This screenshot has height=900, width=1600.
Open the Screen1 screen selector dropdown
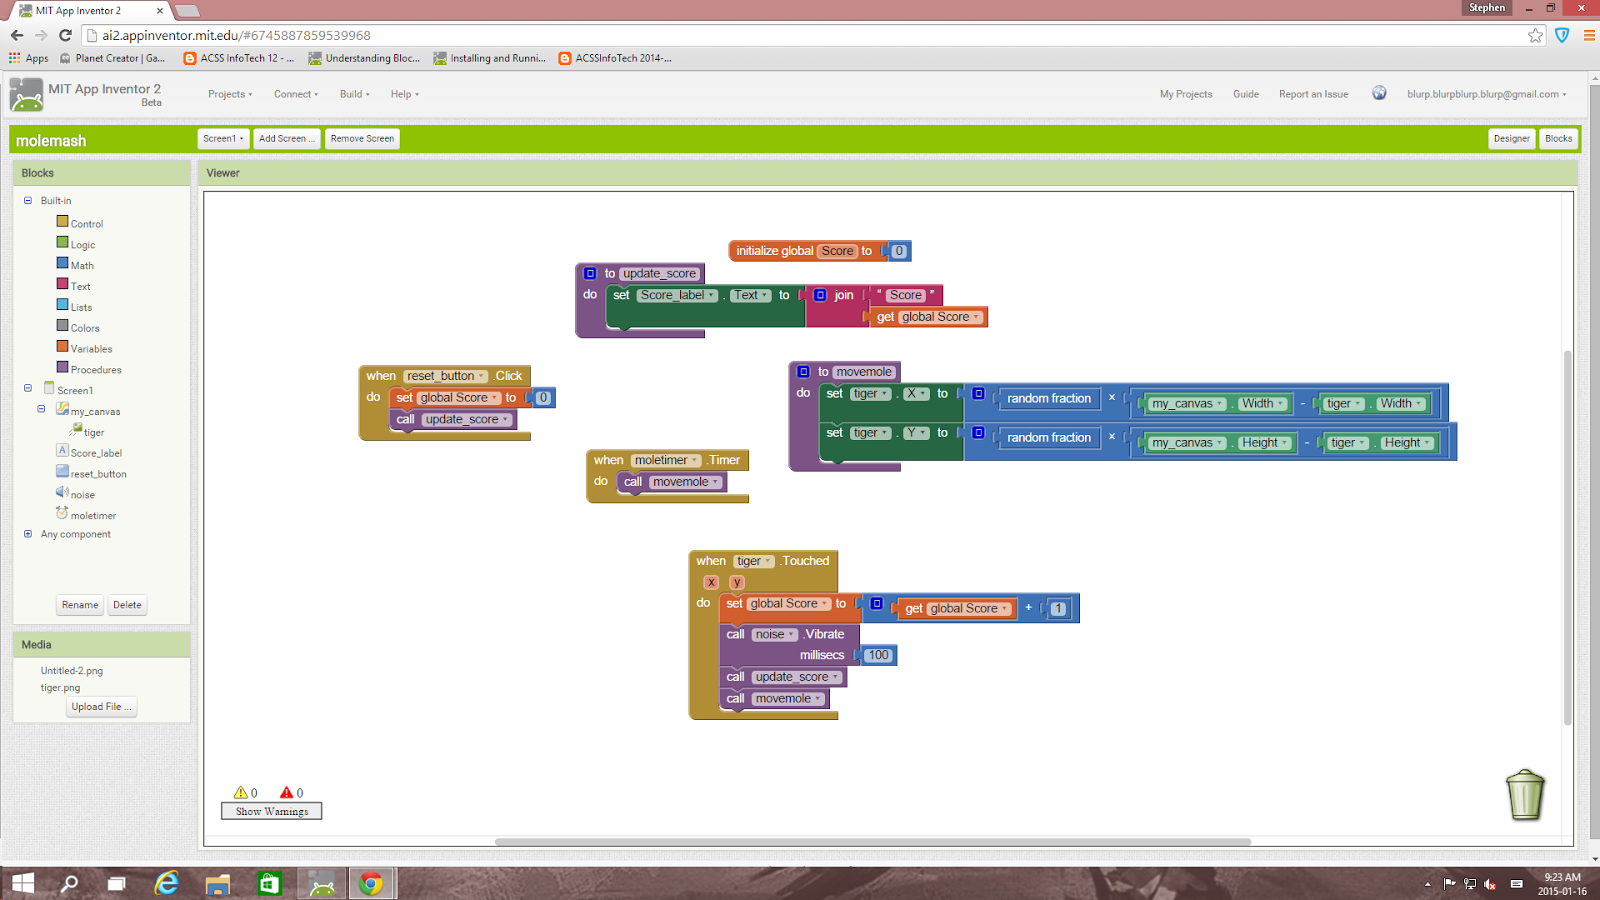(223, 139)
